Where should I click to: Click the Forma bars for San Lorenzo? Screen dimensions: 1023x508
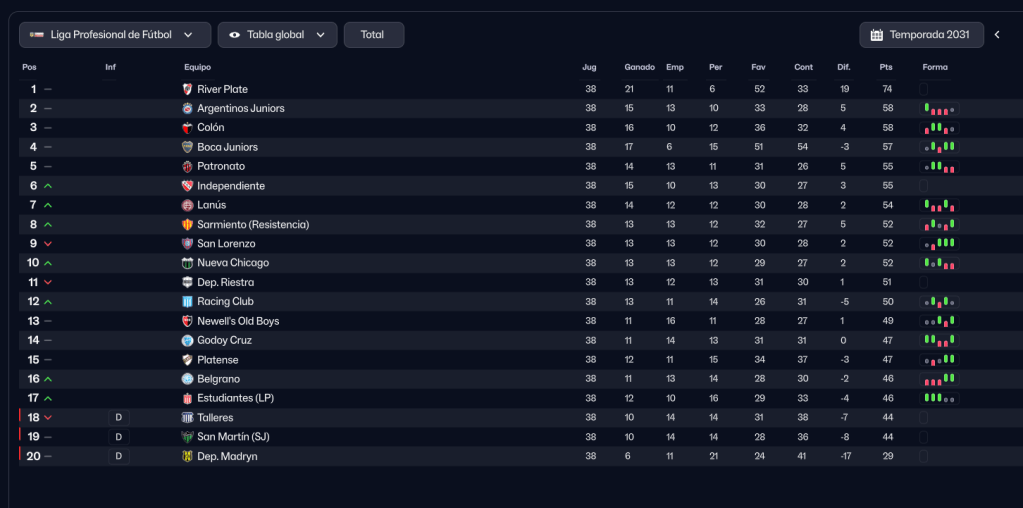point(940,243)
